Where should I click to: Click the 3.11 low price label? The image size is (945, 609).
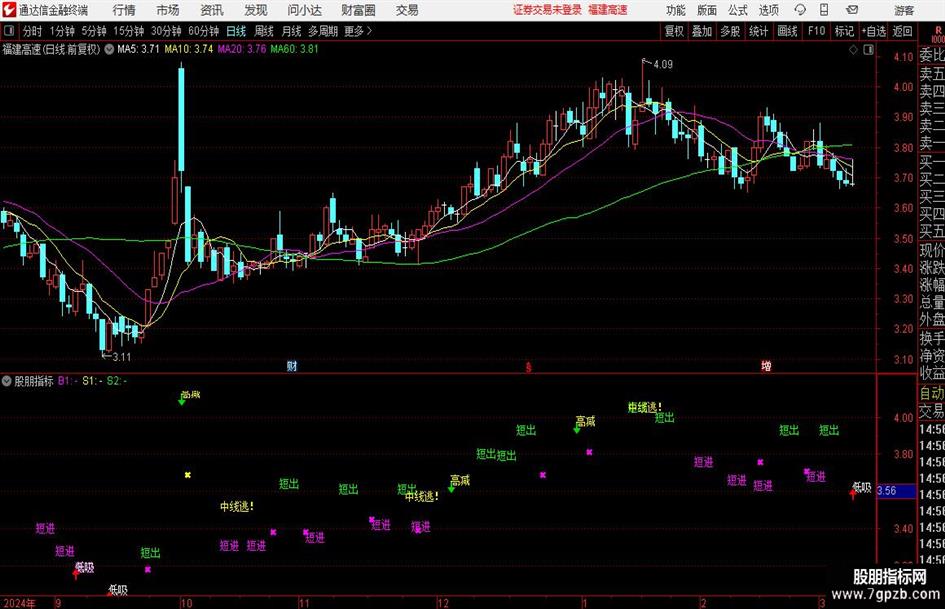tap(122, 357)
